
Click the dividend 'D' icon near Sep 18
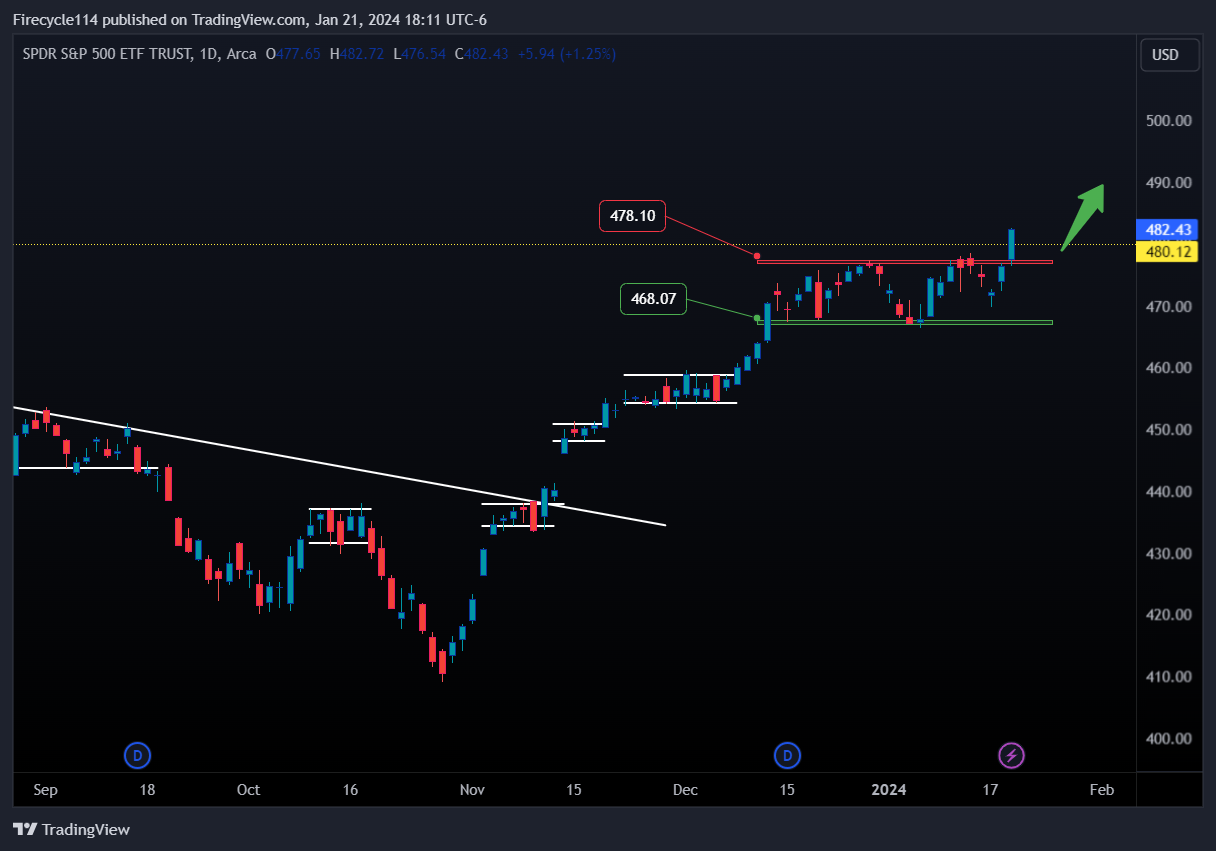click(137, 755)
